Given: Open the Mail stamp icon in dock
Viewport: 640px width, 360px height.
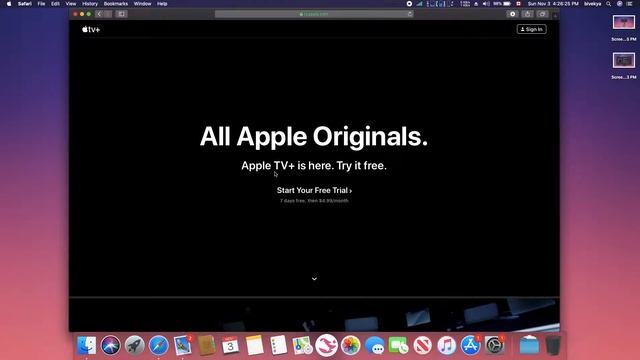Looking at the screenshot, I should pyautogui.click(x=182, y=345).
